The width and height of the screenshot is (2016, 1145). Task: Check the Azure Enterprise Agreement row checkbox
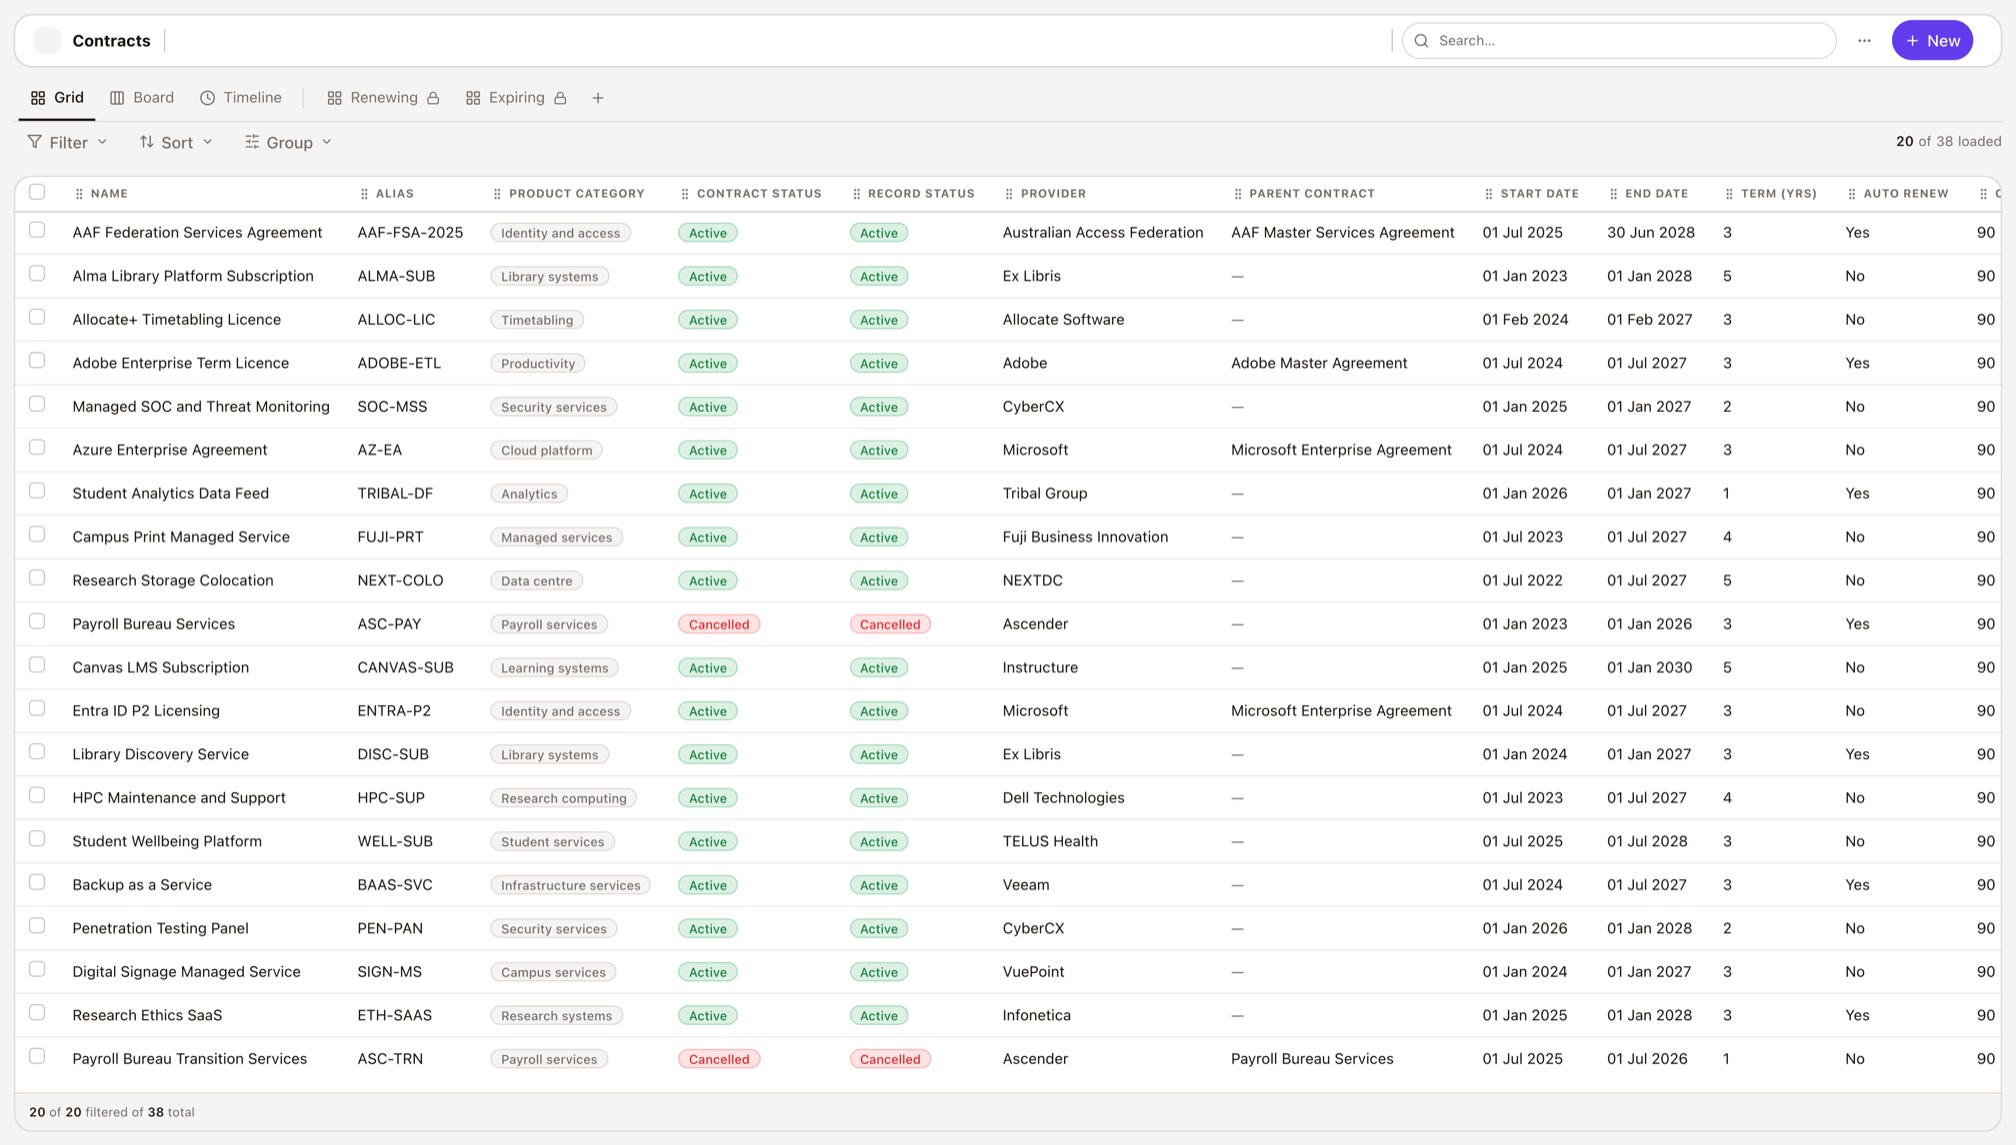click(37, 448)
